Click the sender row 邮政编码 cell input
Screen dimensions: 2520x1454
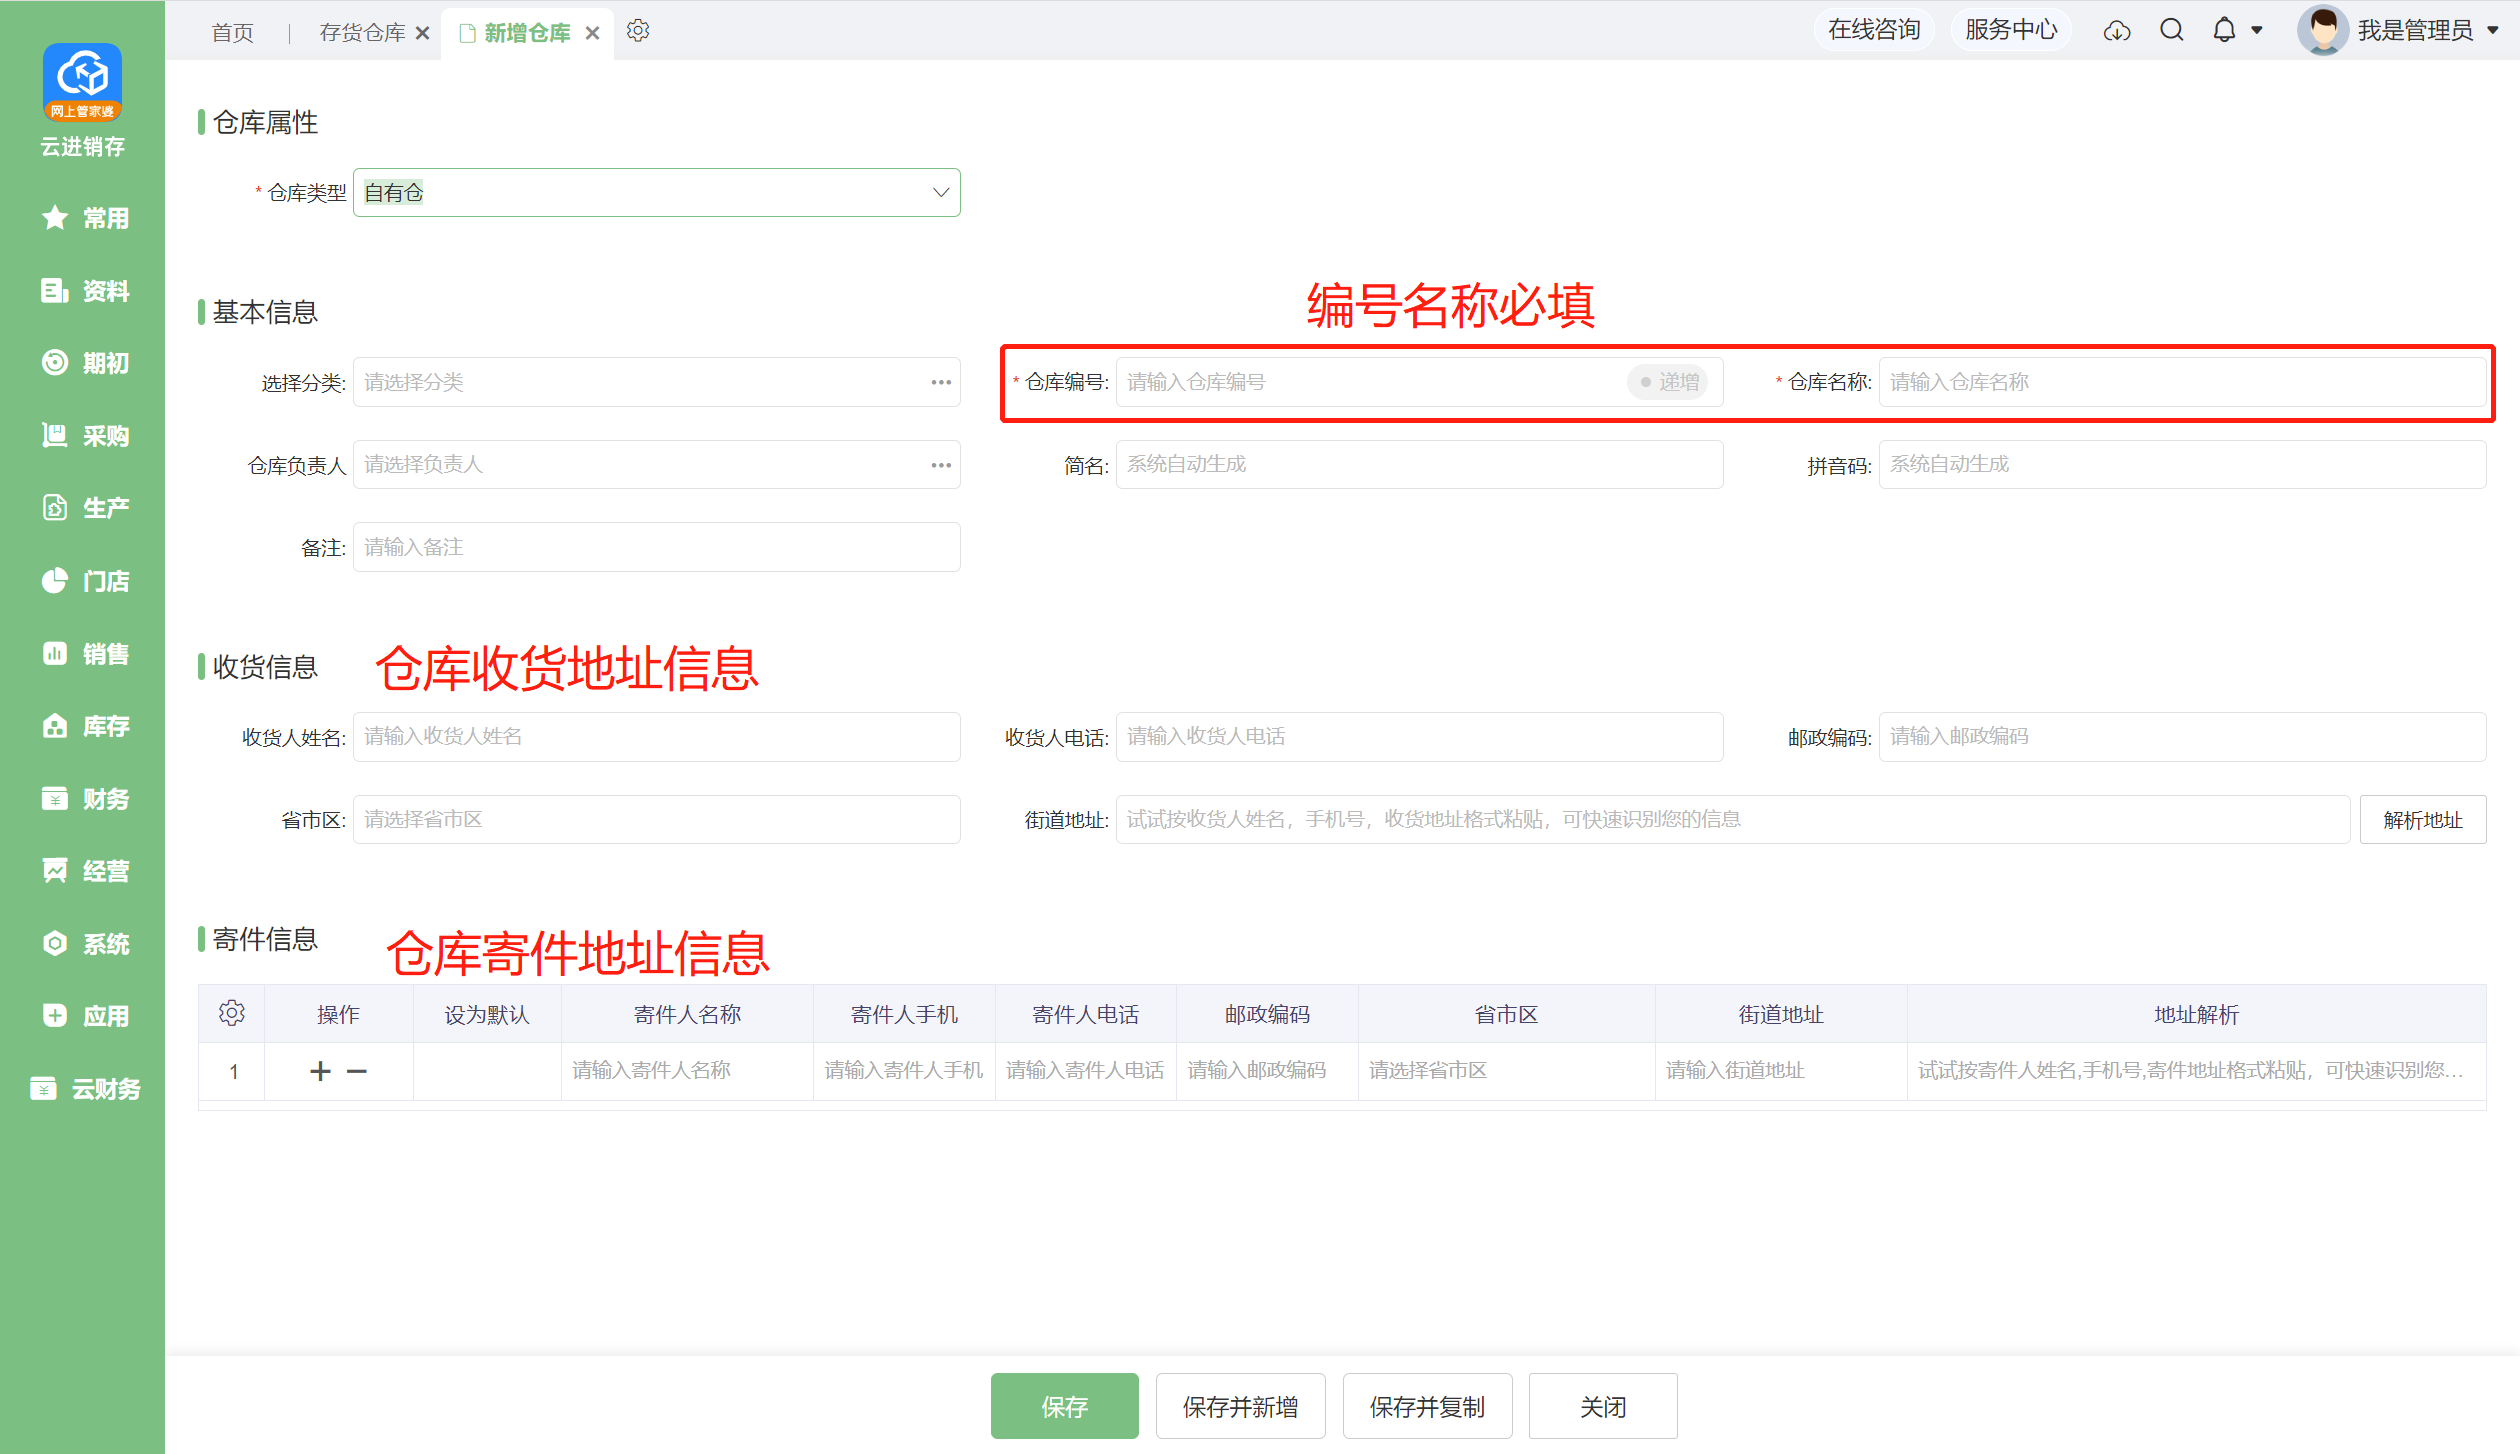[1267, 1071]
